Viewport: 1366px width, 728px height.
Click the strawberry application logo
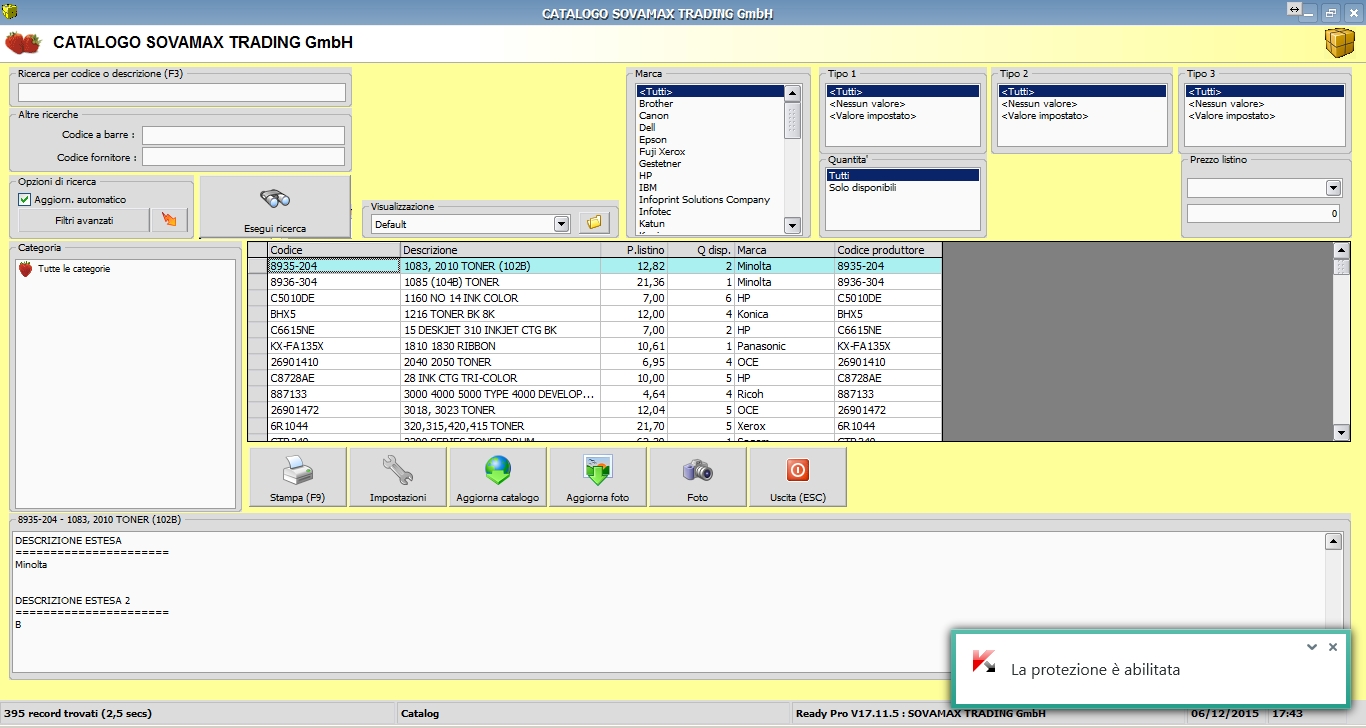23,43
